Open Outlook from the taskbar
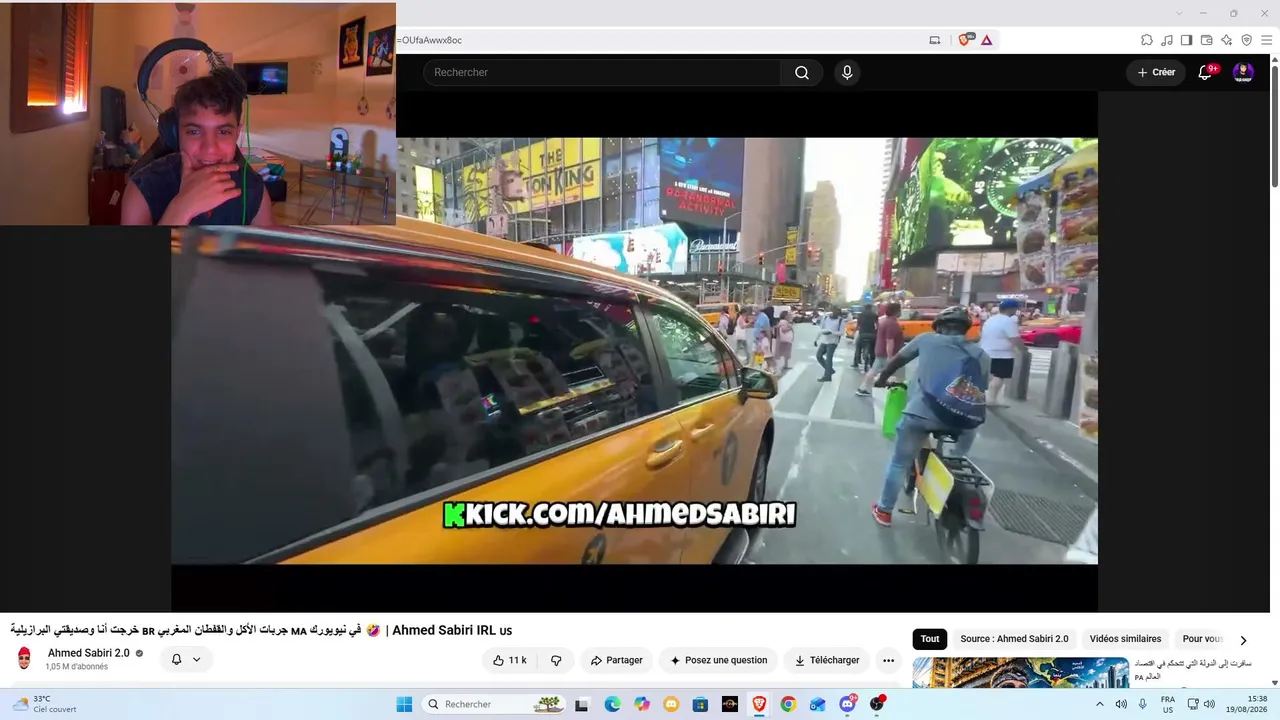Image resolution: width=1280 pixels, height=720 pixels. pos(818,704)
